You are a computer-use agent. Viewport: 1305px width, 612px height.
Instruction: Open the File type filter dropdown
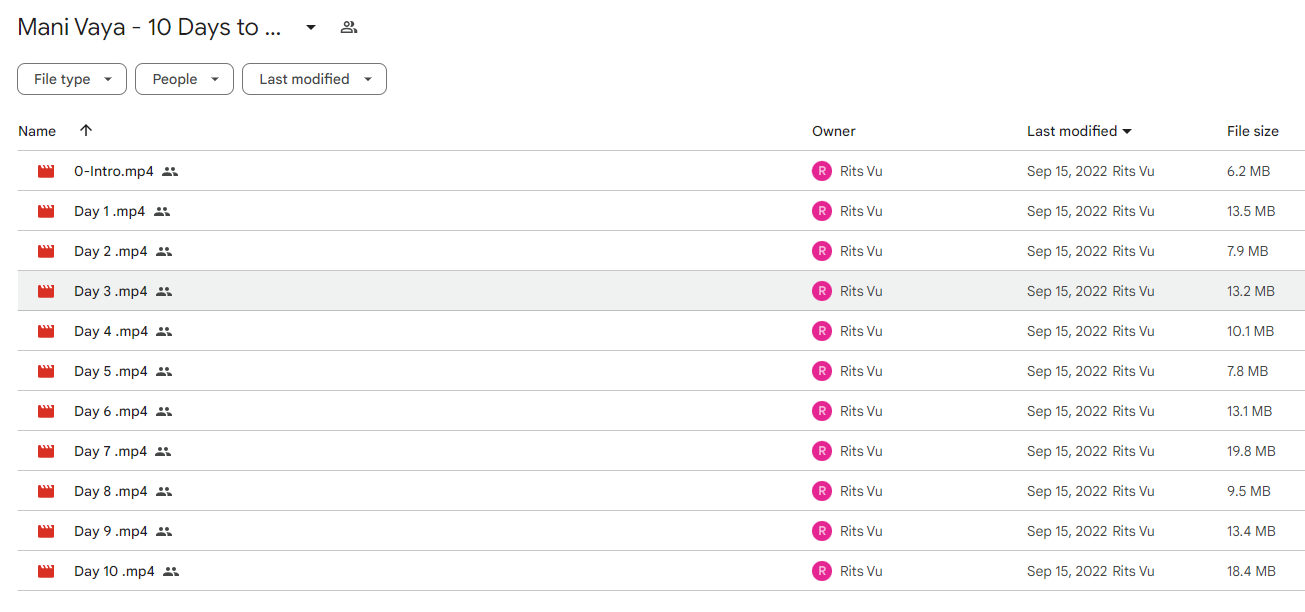click(x=72, y=79)
